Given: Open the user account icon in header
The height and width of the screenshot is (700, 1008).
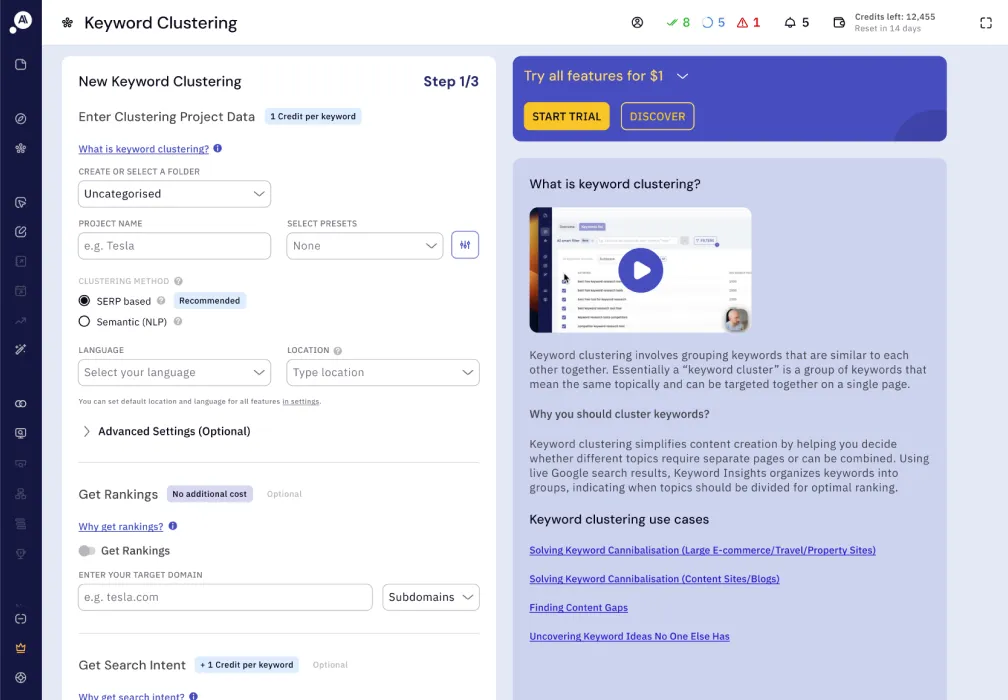Looking at the screenshot, I should pos(637,22).
